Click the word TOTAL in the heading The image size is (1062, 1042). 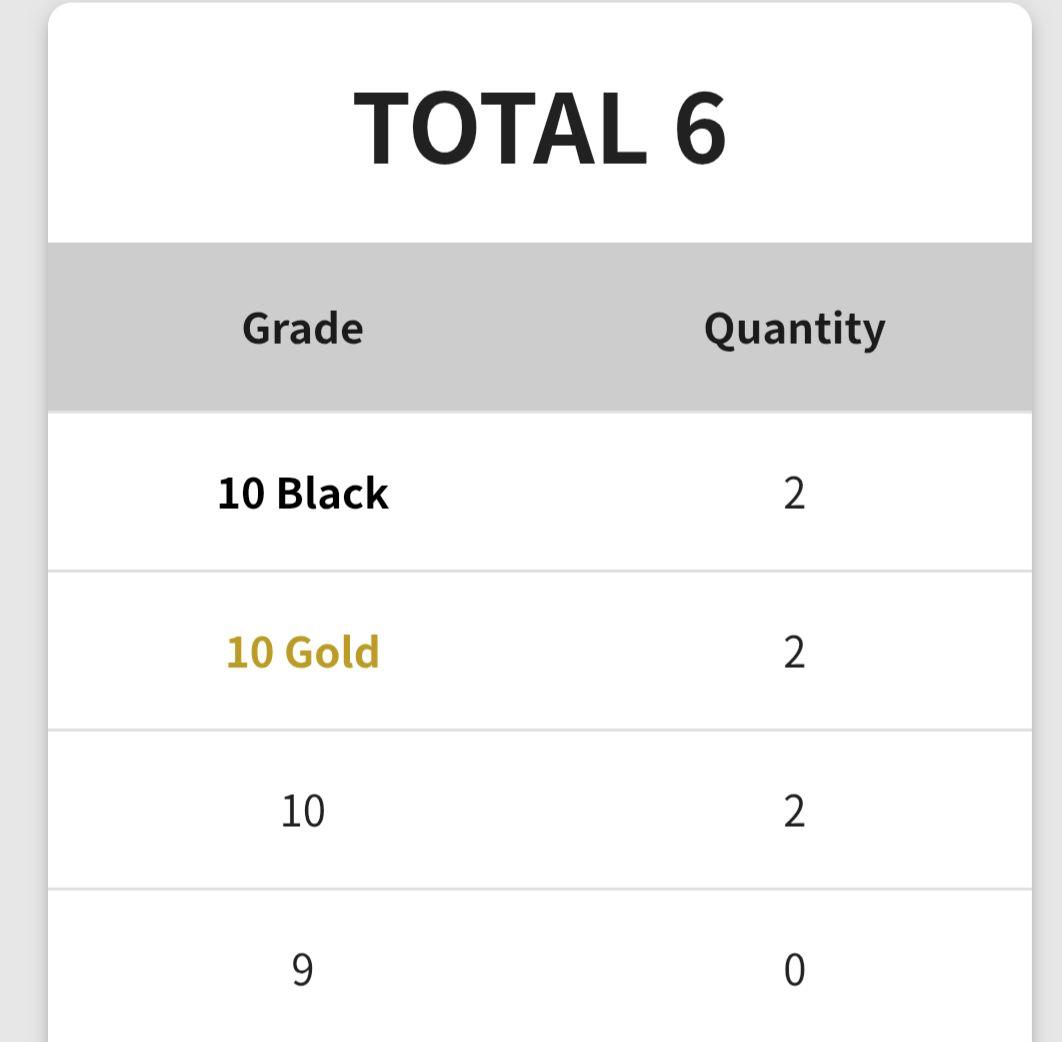click(499, 128)
